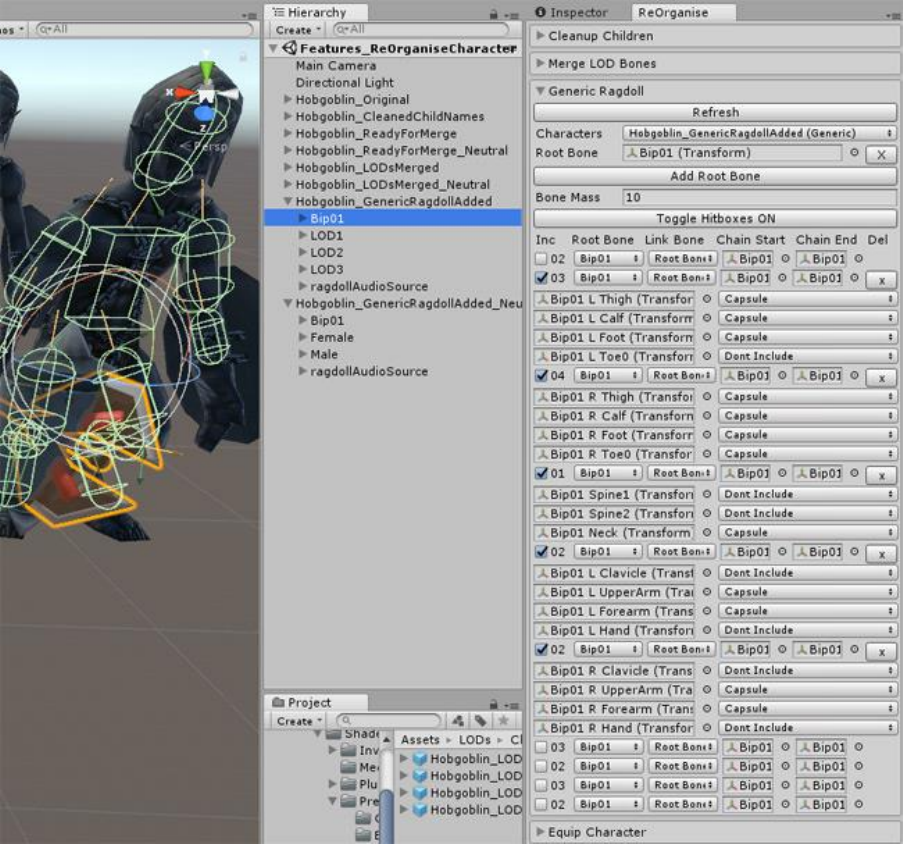This screenshot has width=903, height=844.
Task: Select the Hierarchy tab
Action: (x=316, y=13)
